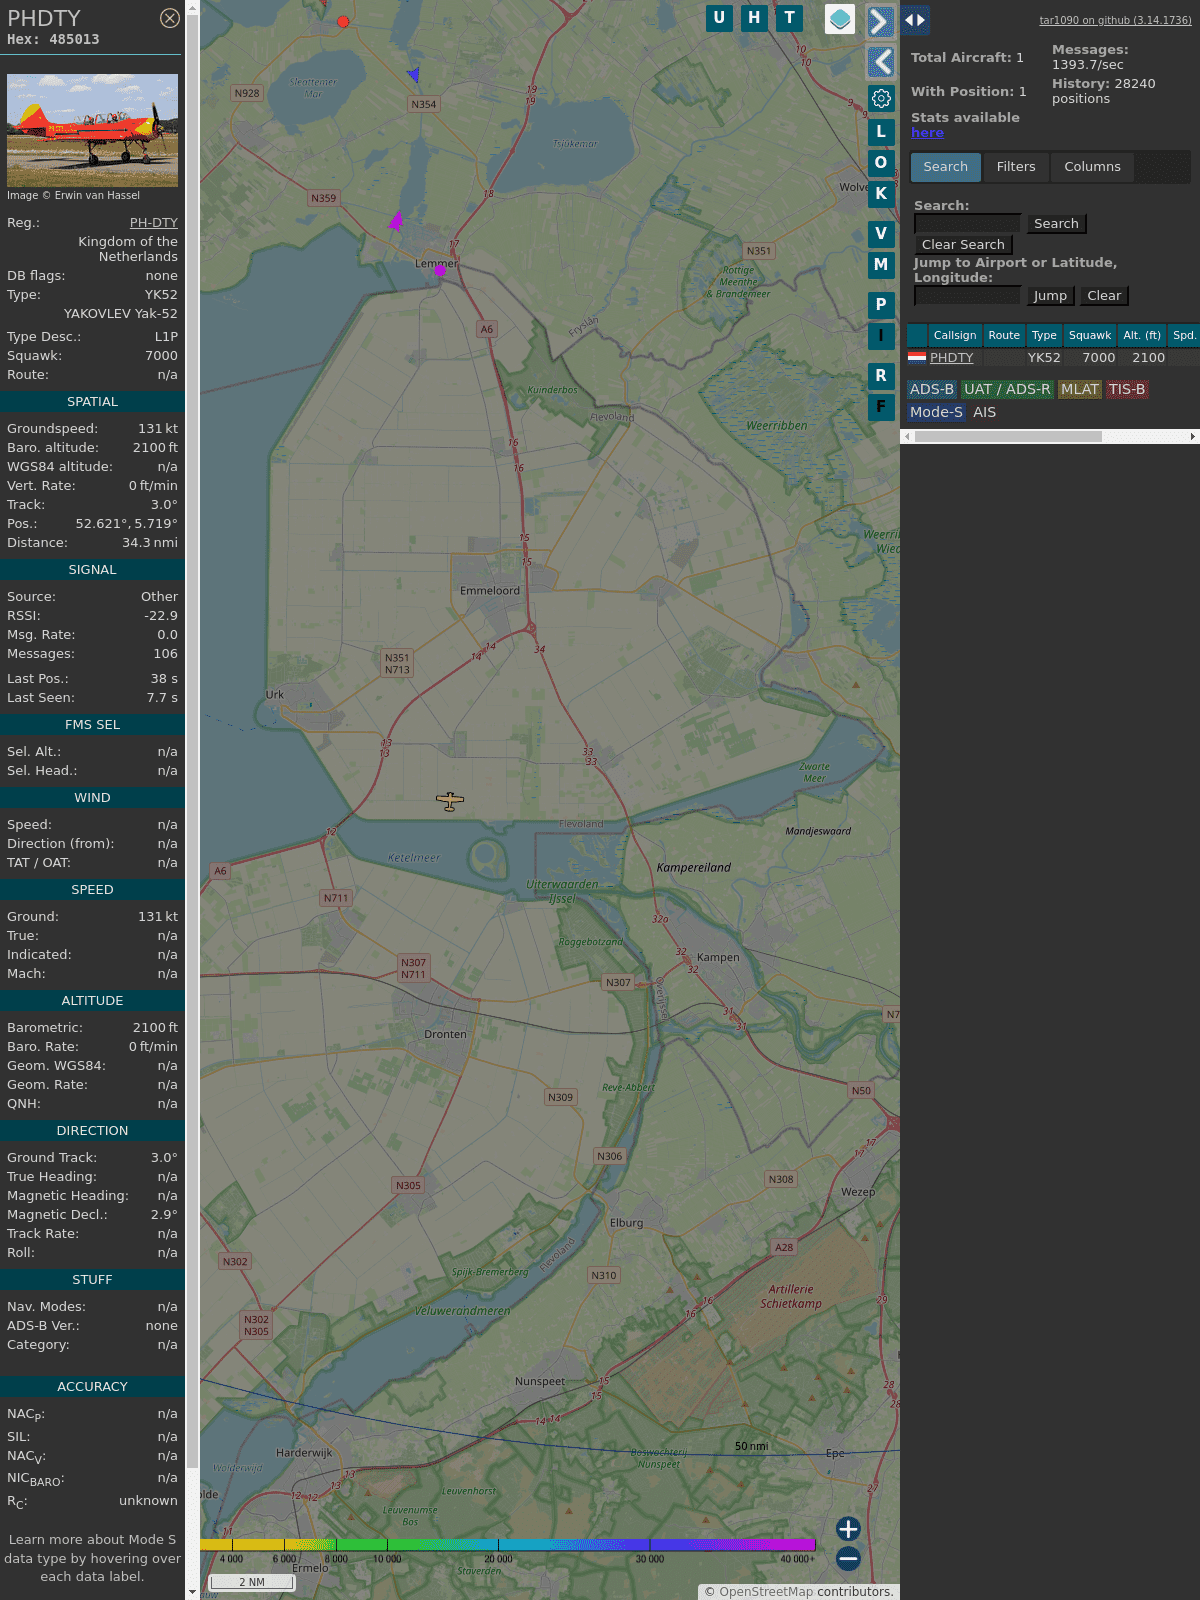Viewport: 1200px width, 1600px height.
Task: Click the blue aircraft marker near N354
Action: click(413, 74)
